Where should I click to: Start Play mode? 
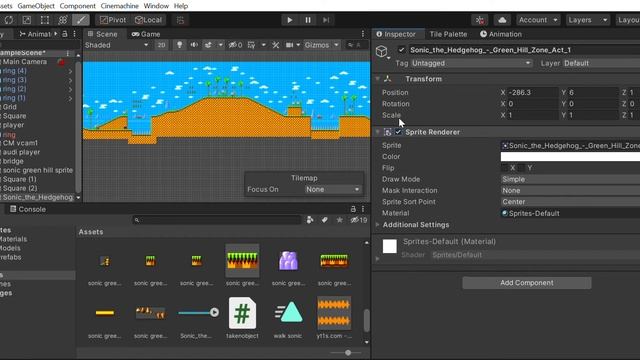(289, 20)
